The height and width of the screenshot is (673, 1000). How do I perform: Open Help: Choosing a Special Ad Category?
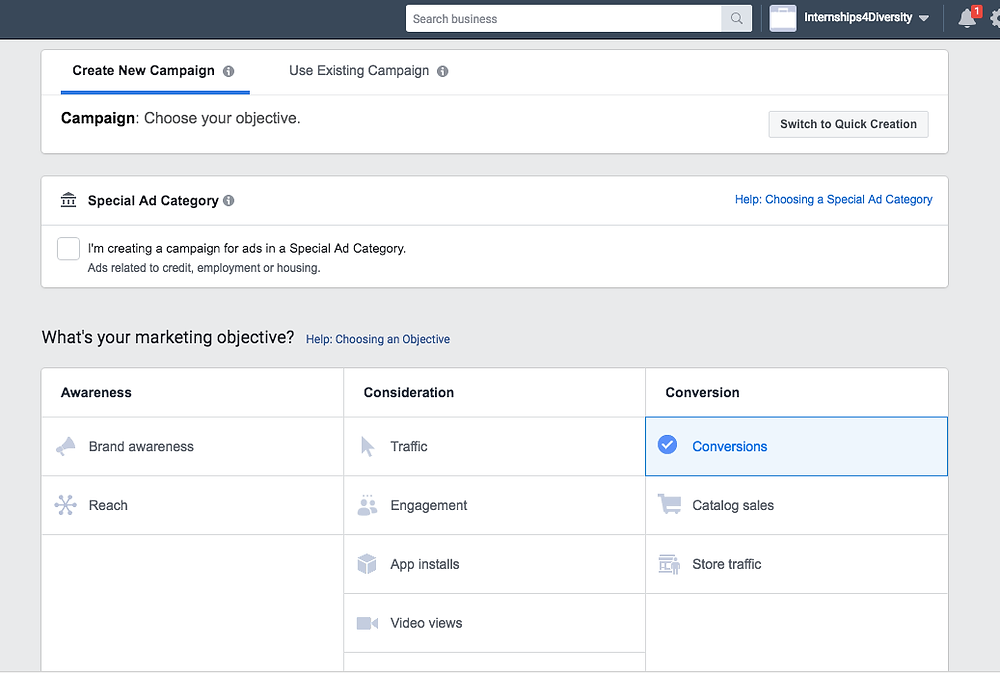(x=834, y=200)
